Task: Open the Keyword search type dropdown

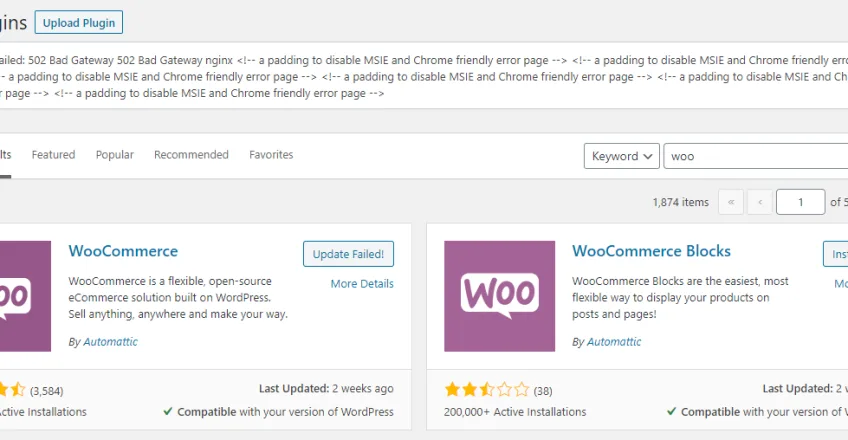Action: pyautogui.click(x=621, y=156)
